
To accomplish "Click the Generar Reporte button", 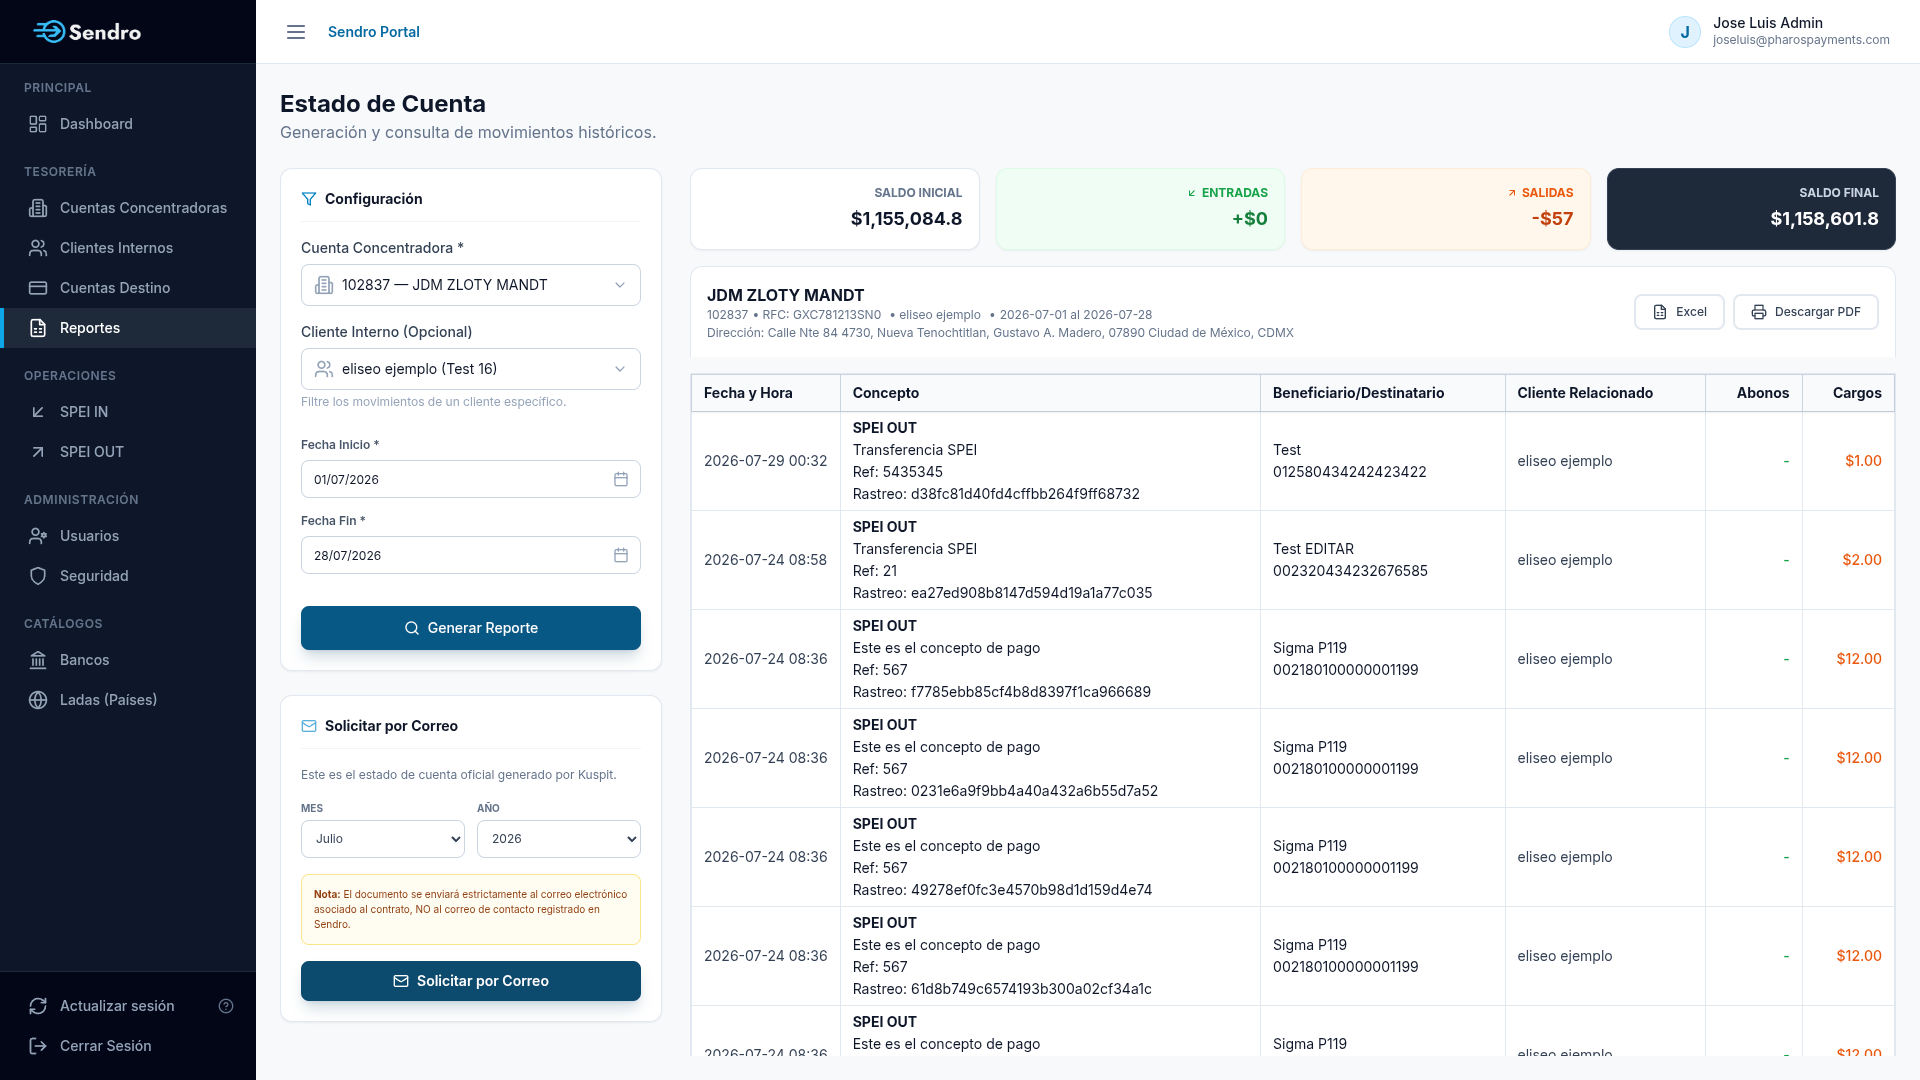I will pos(471,628).
